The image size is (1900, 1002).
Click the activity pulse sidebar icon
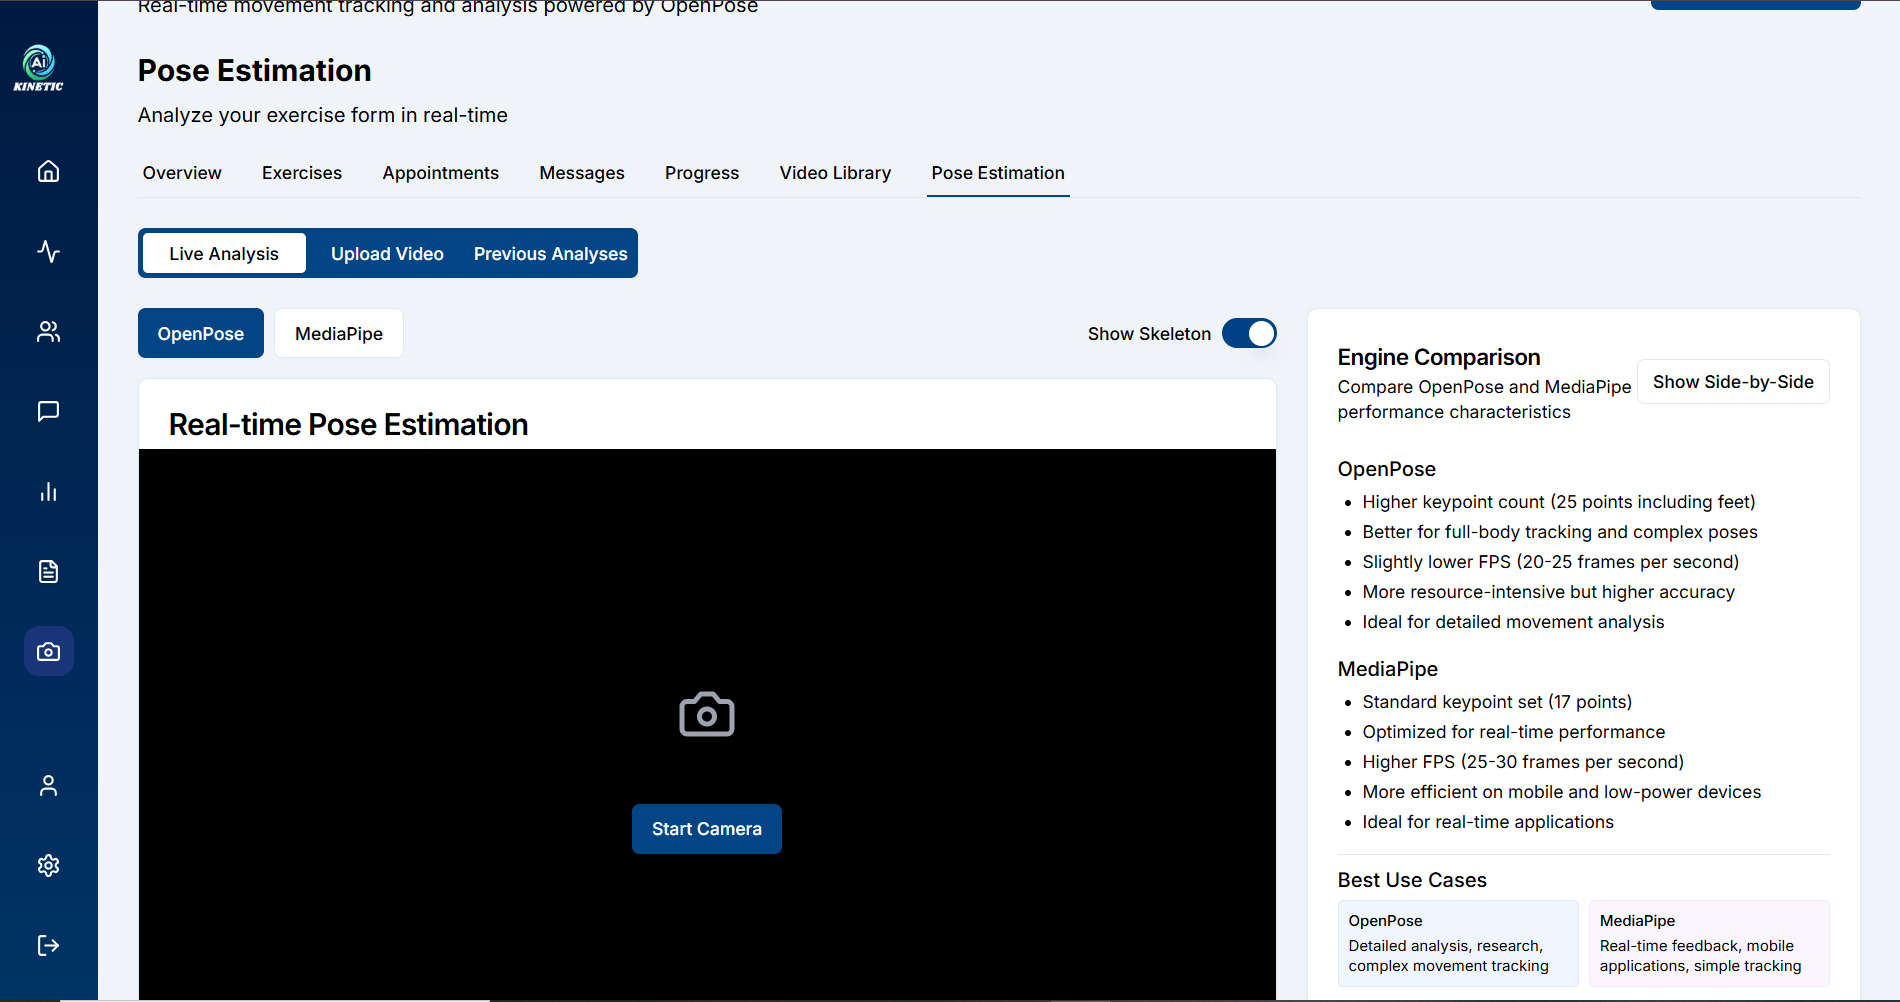48,251
